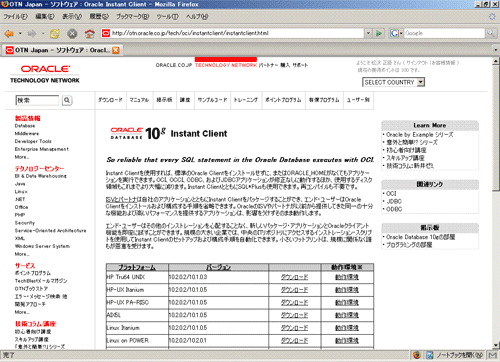Open the Home page icon
The height and width of the screenshot is (362, 500).
pyautogui.click(x=89, y=33)
